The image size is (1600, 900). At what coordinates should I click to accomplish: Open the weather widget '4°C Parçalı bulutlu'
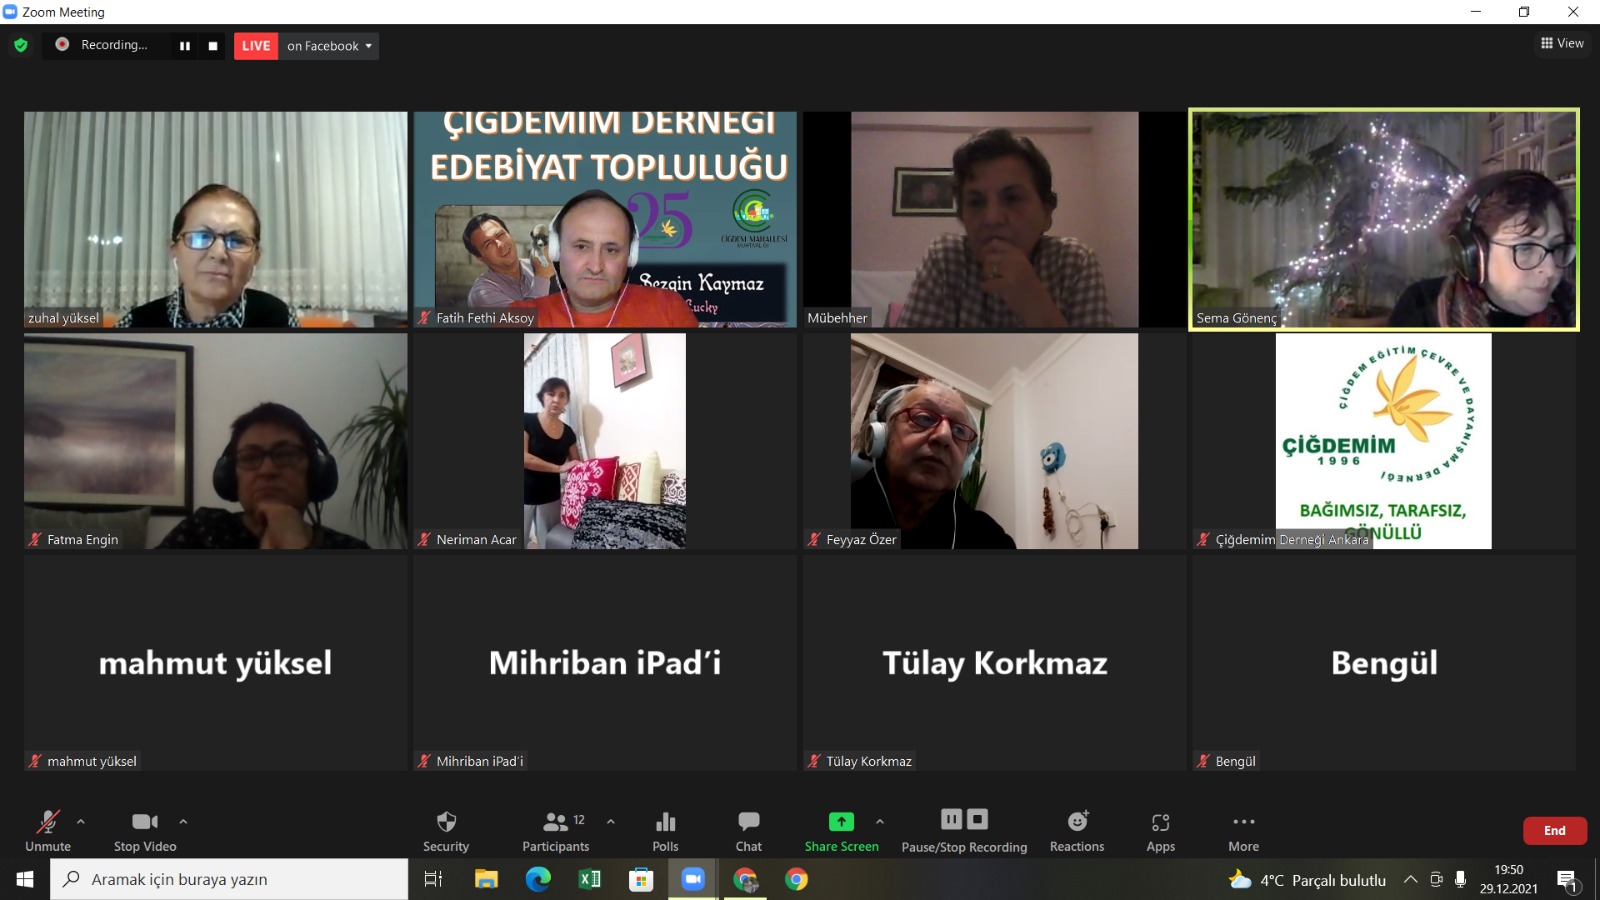point(1307,880)
